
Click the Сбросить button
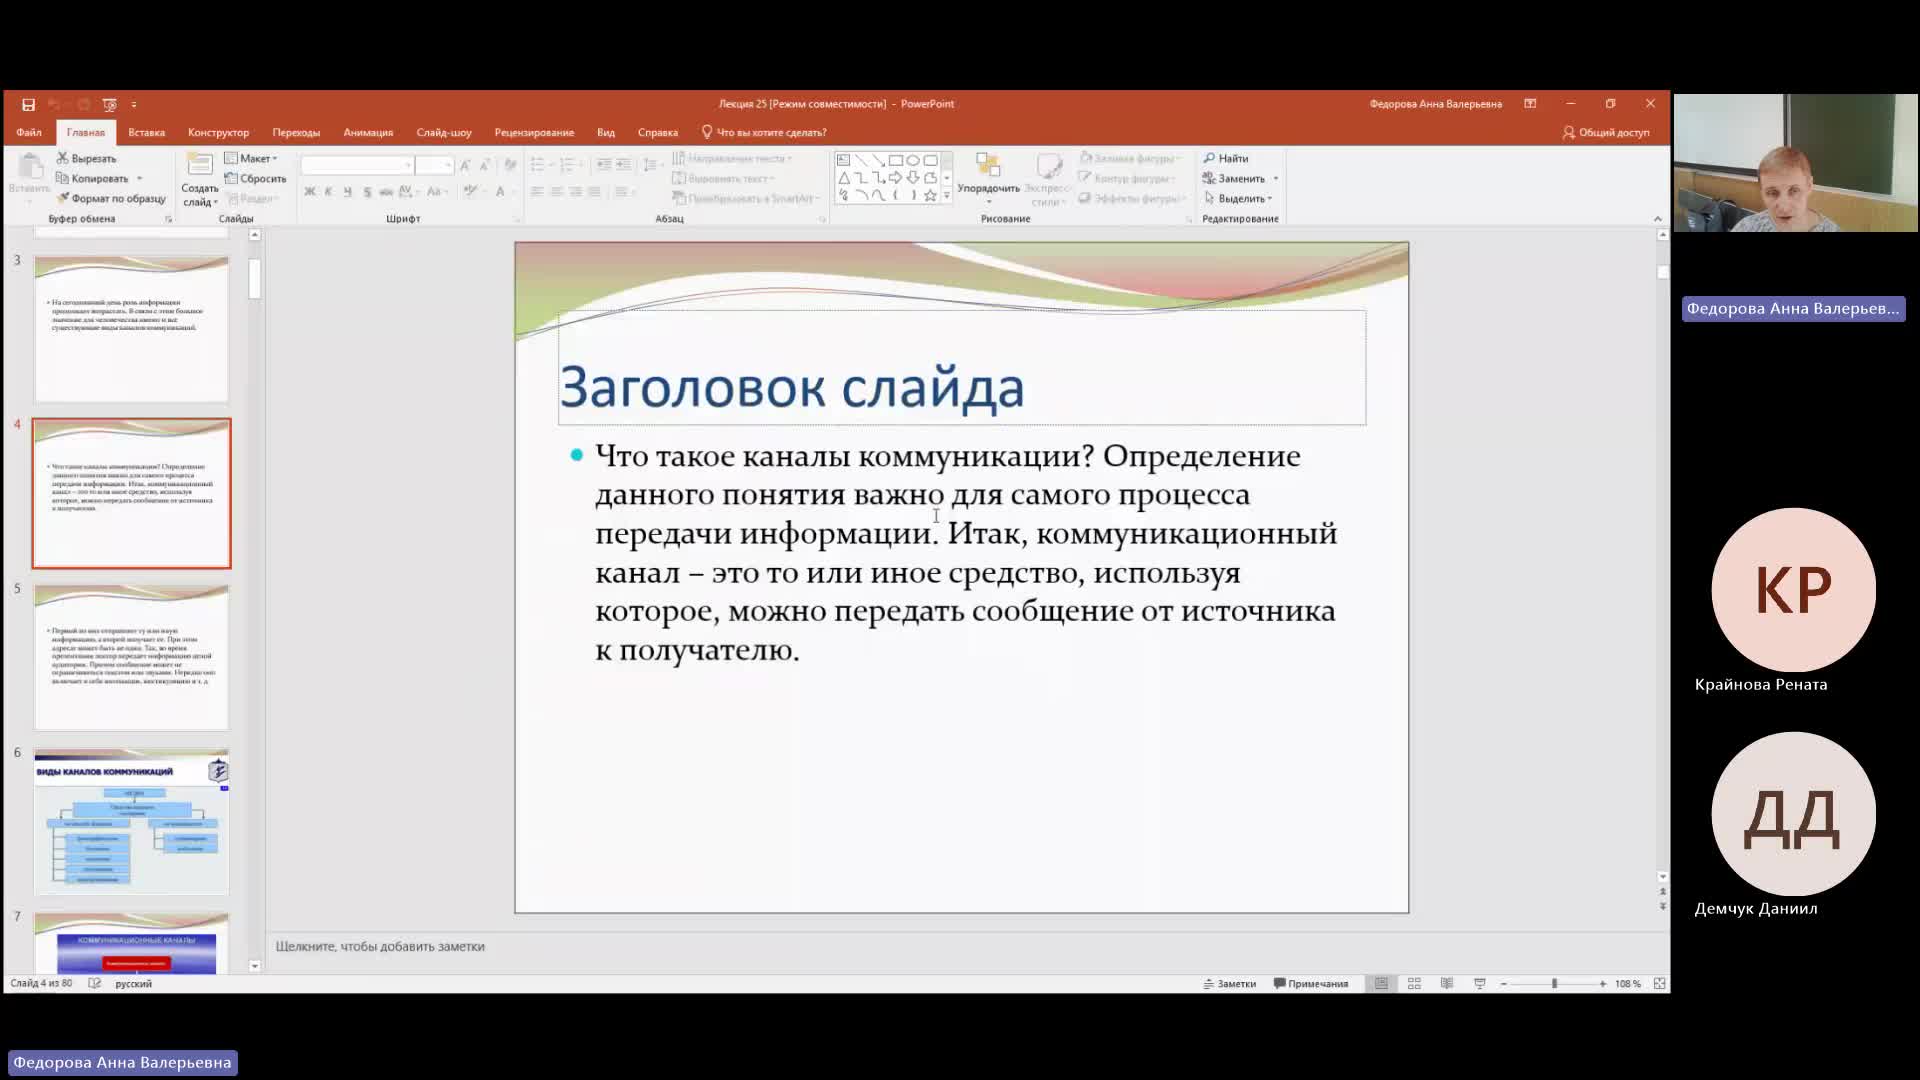tap(256, 178)
